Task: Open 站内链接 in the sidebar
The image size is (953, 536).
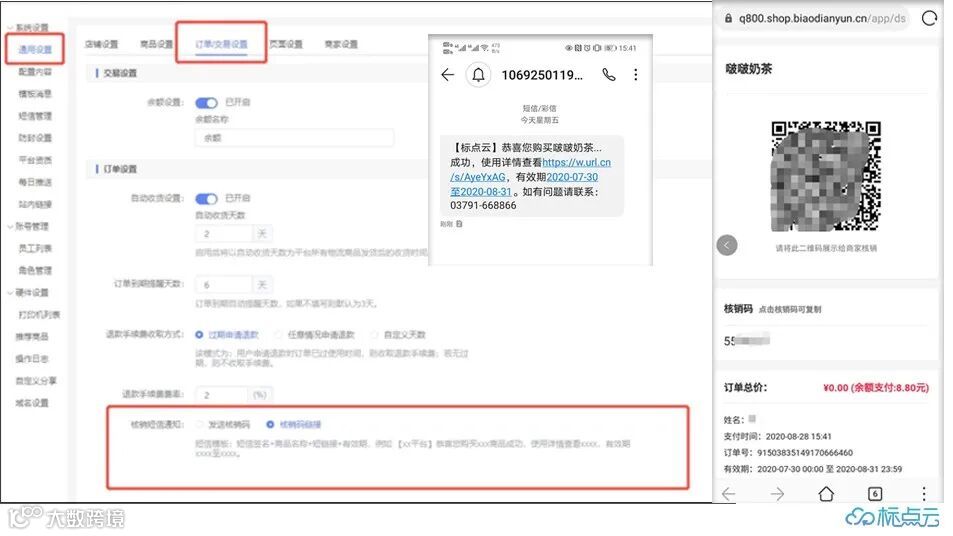Action: (35, 204)
